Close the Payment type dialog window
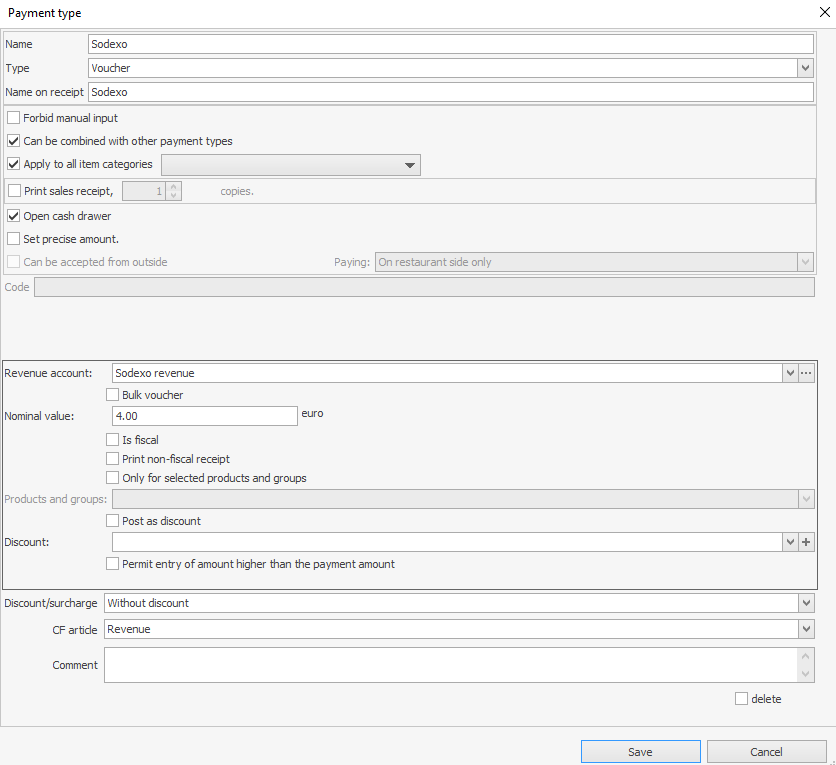Image resolution: width=836 pixels, height=765 pixels. 822,13
